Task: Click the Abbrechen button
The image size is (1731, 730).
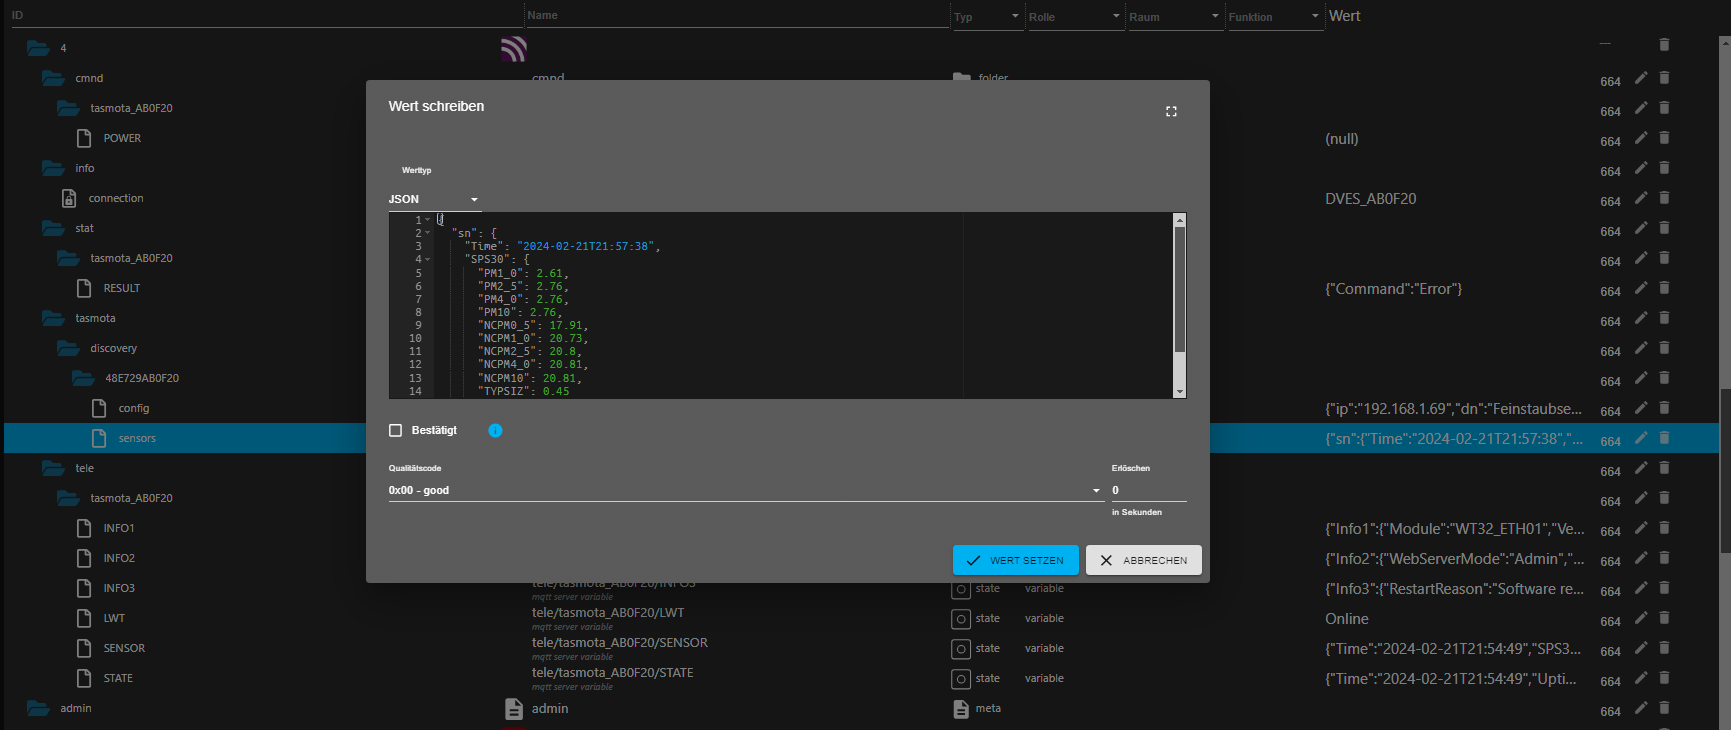Action: [1144, 560]
